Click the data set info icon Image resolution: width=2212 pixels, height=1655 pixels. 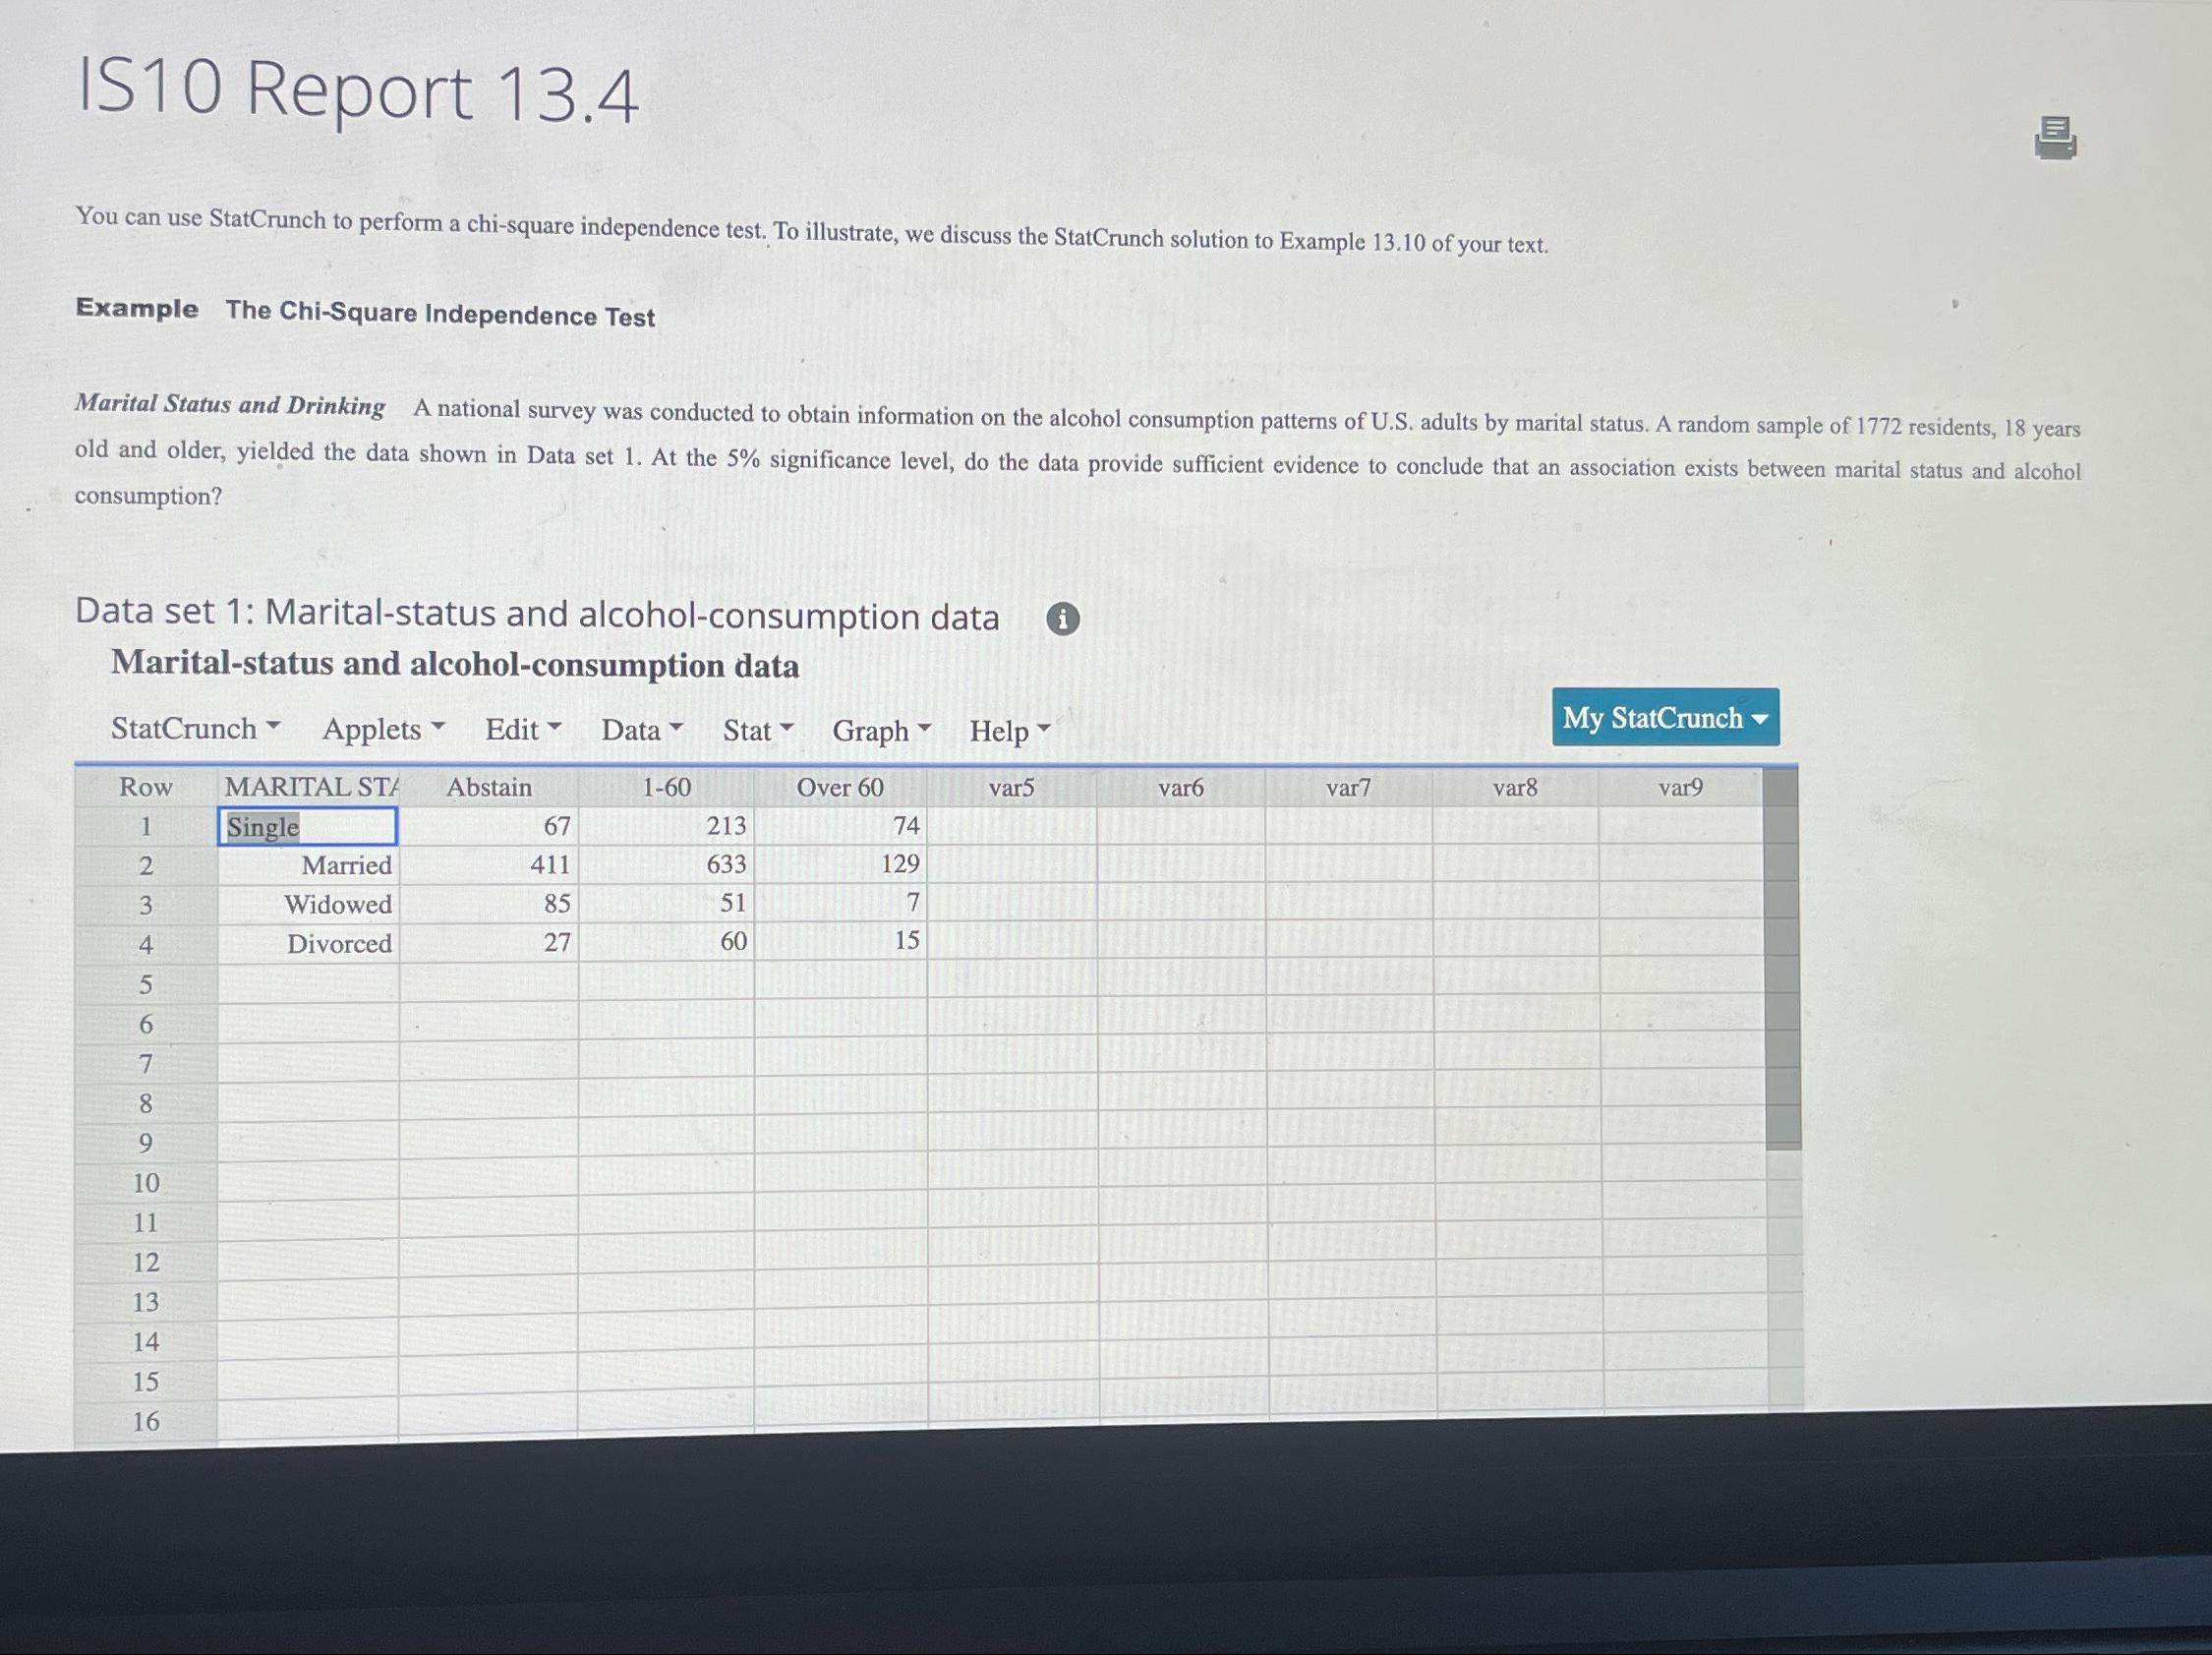[1062, 620]
